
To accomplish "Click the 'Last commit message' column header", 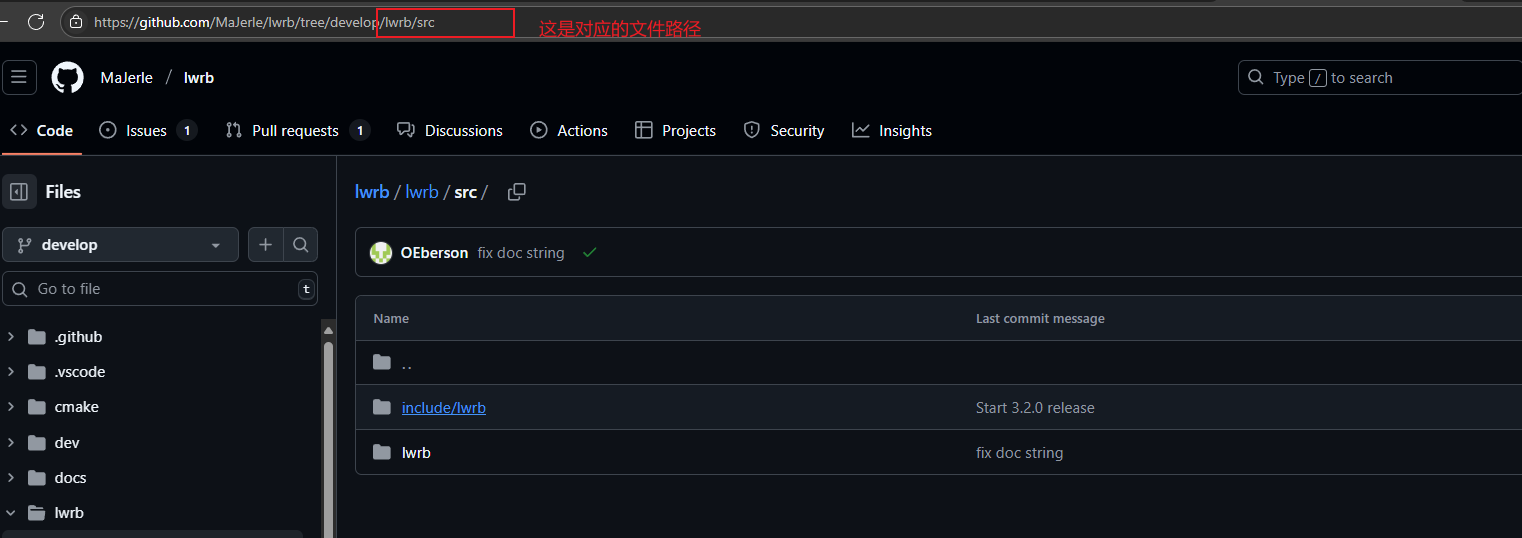I will pos(1040,318).
